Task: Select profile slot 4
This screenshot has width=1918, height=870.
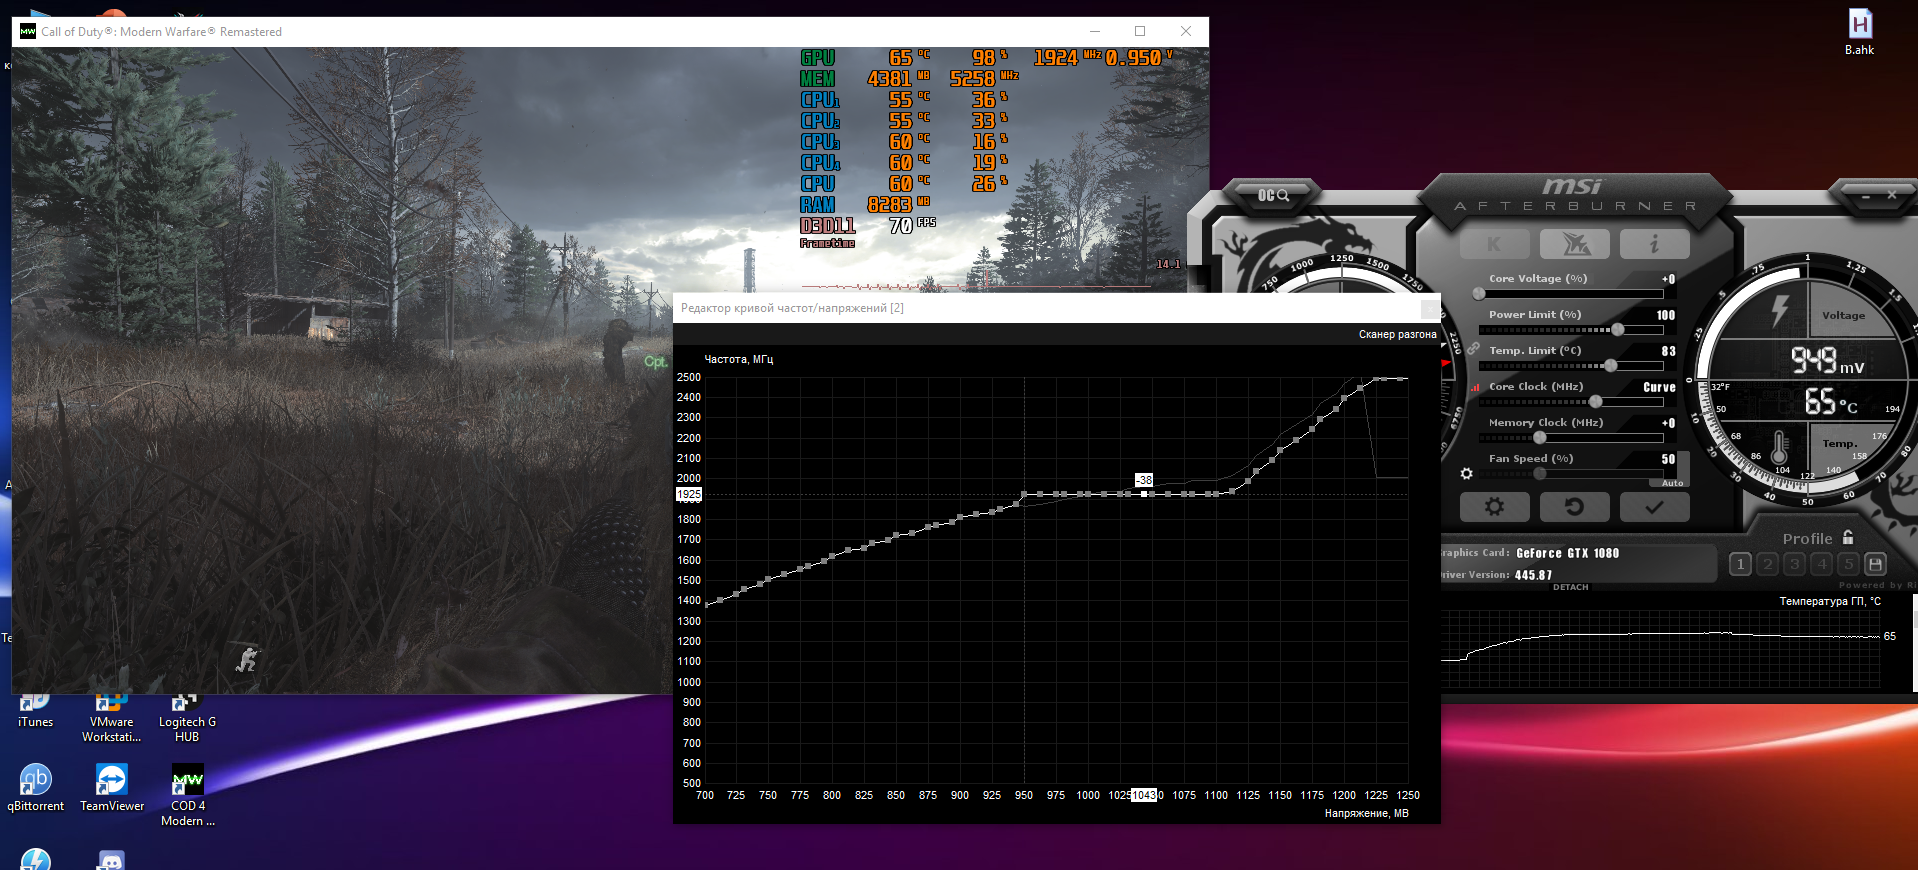Action: tap(1821, 564)
